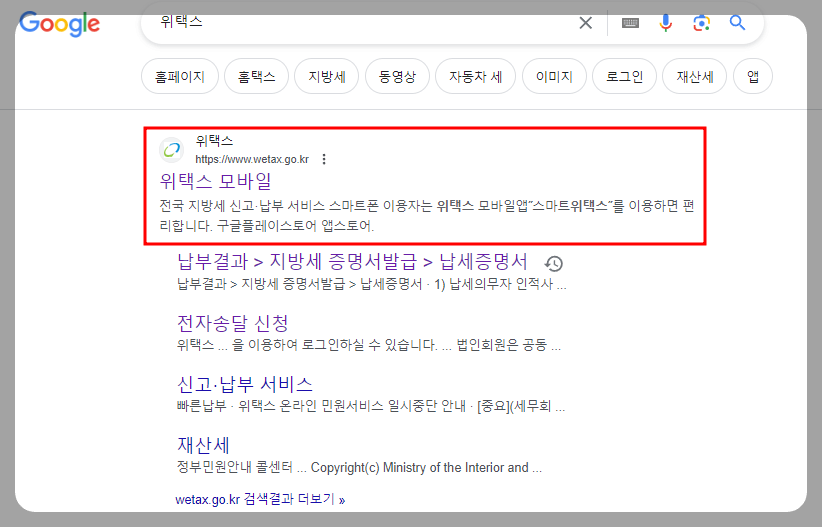The width and height of the screenshot is (822, 527).
Task: Select the 동영상 filter chip
Action: [397, 77]
